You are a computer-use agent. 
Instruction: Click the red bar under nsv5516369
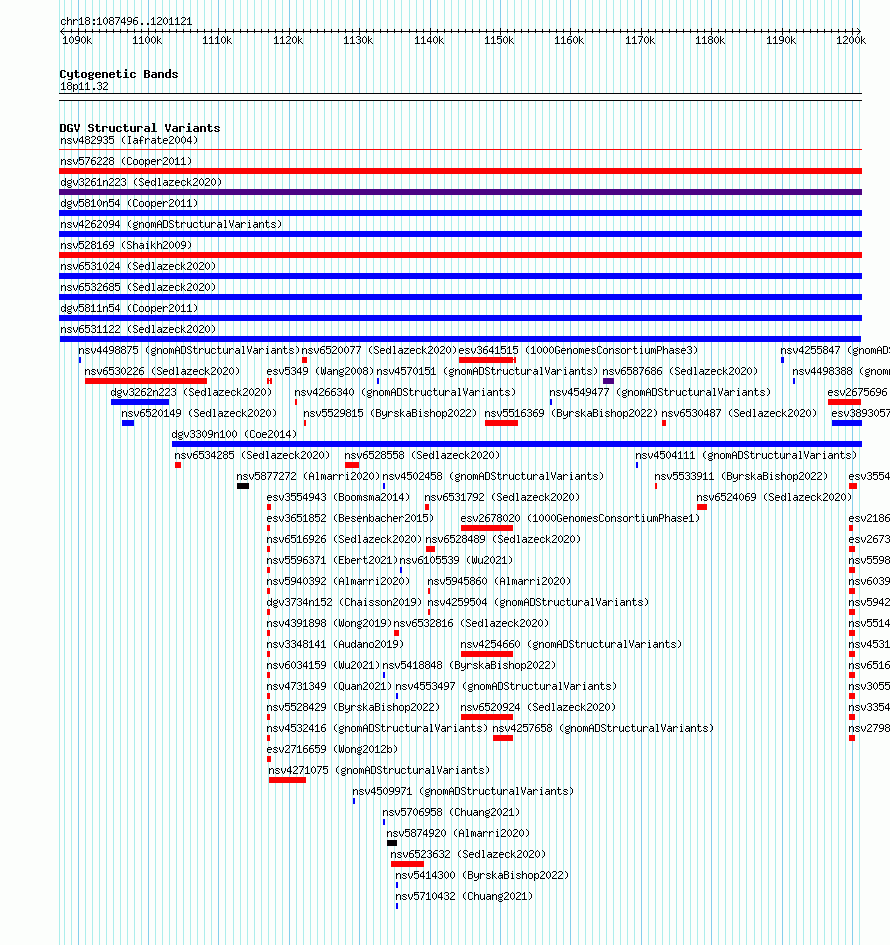(501, 423)
